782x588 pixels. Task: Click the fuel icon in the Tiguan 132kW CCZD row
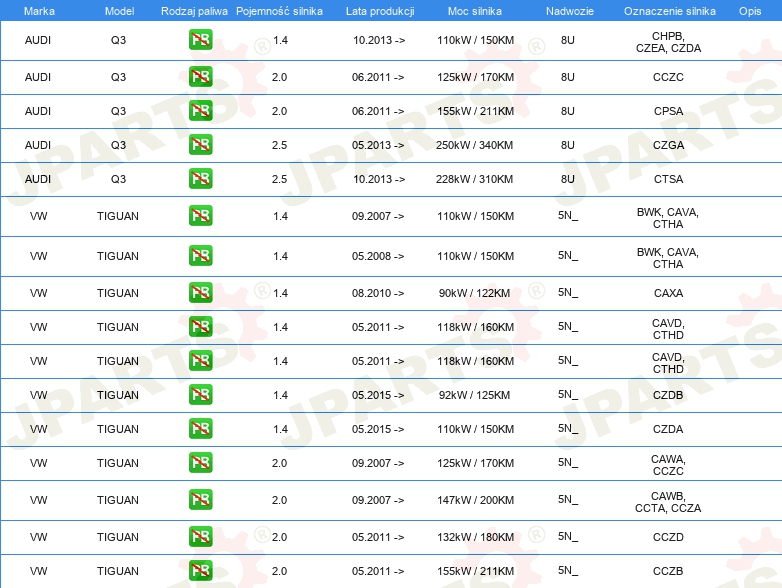200,537
